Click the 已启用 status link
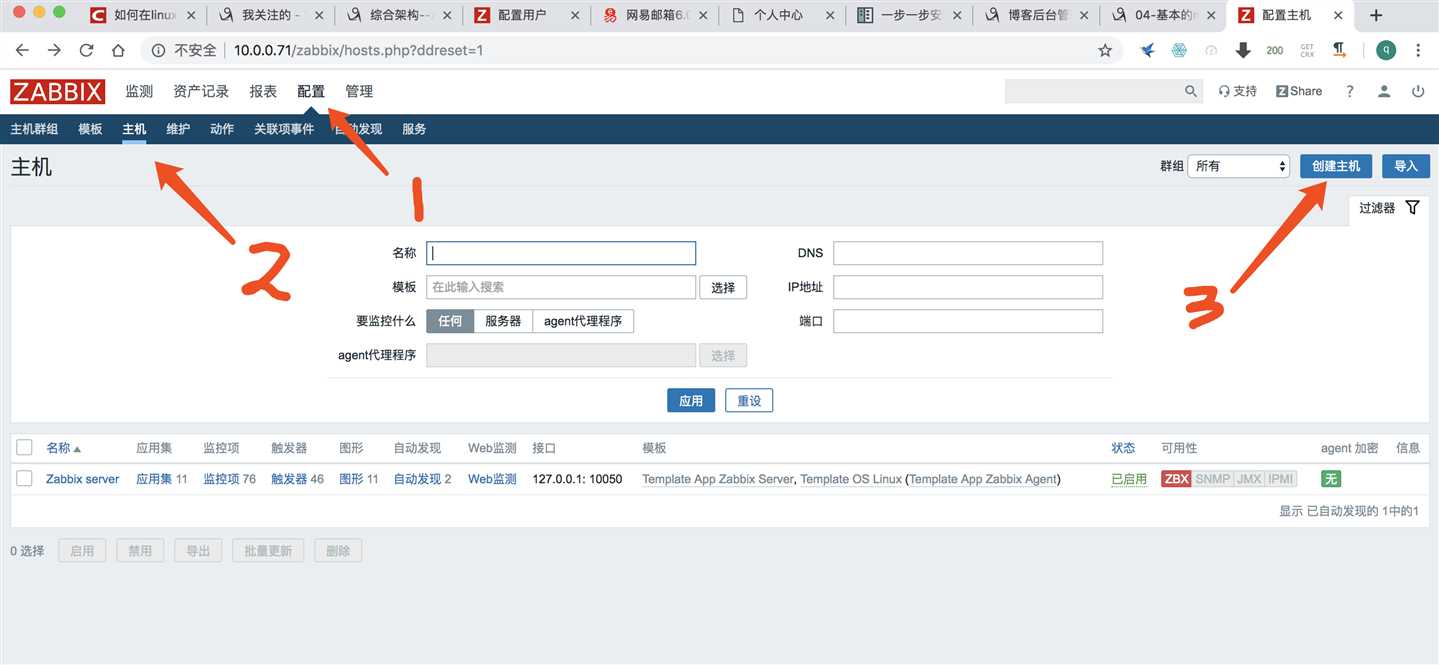The height and width of the screenshot is (665, 1439). click(x=1129, y=479)
